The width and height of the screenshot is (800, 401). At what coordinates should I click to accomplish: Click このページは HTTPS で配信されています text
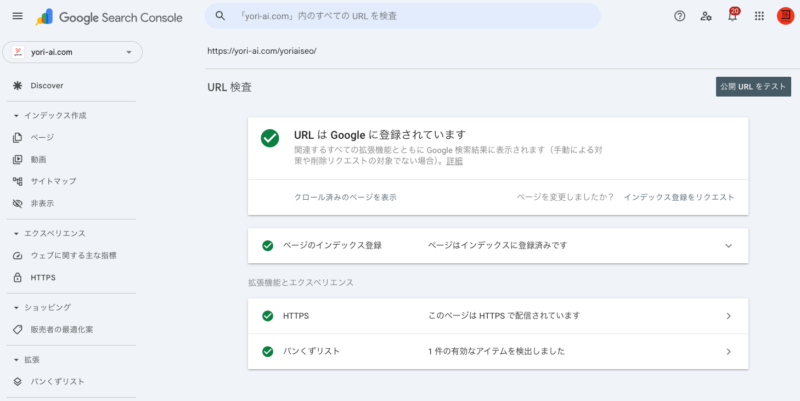pyautogui.click(x=504, y=316)
